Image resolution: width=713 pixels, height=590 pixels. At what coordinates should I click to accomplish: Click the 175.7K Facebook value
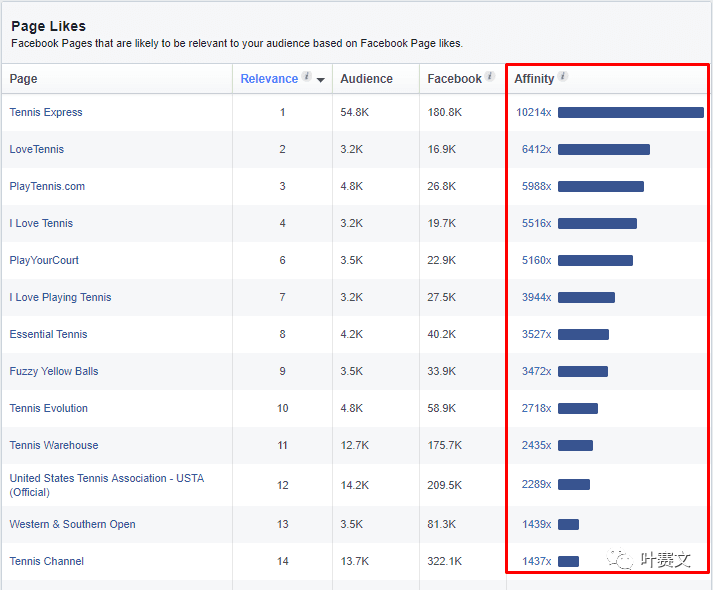pyautogui.click(x=445, y=445)
